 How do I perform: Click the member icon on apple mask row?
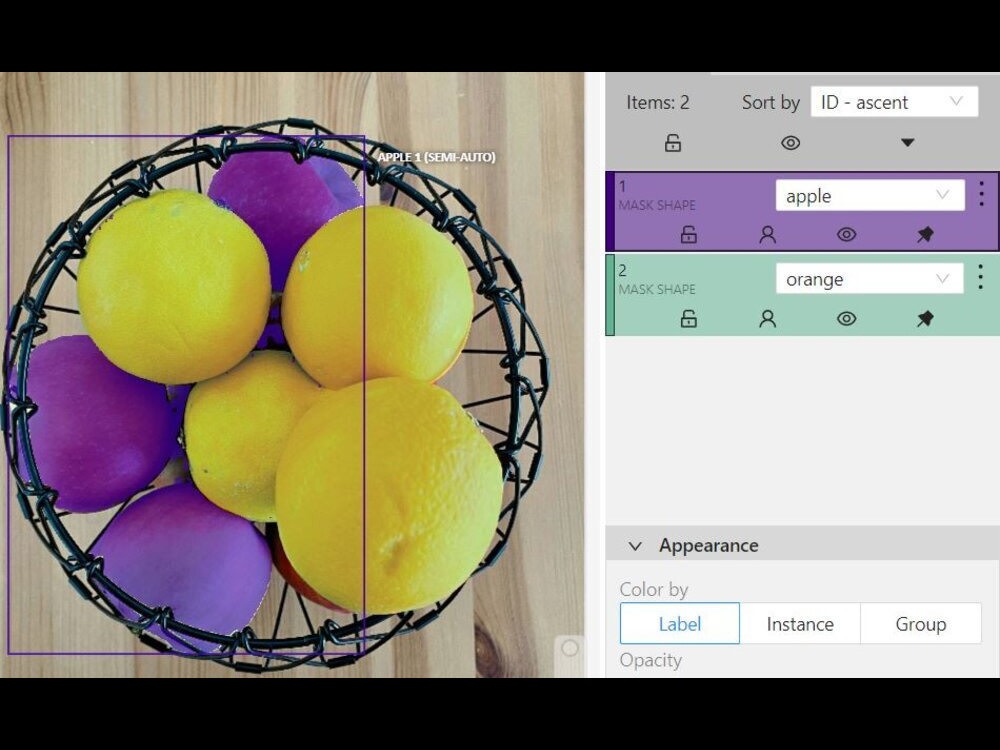(767, 234)
